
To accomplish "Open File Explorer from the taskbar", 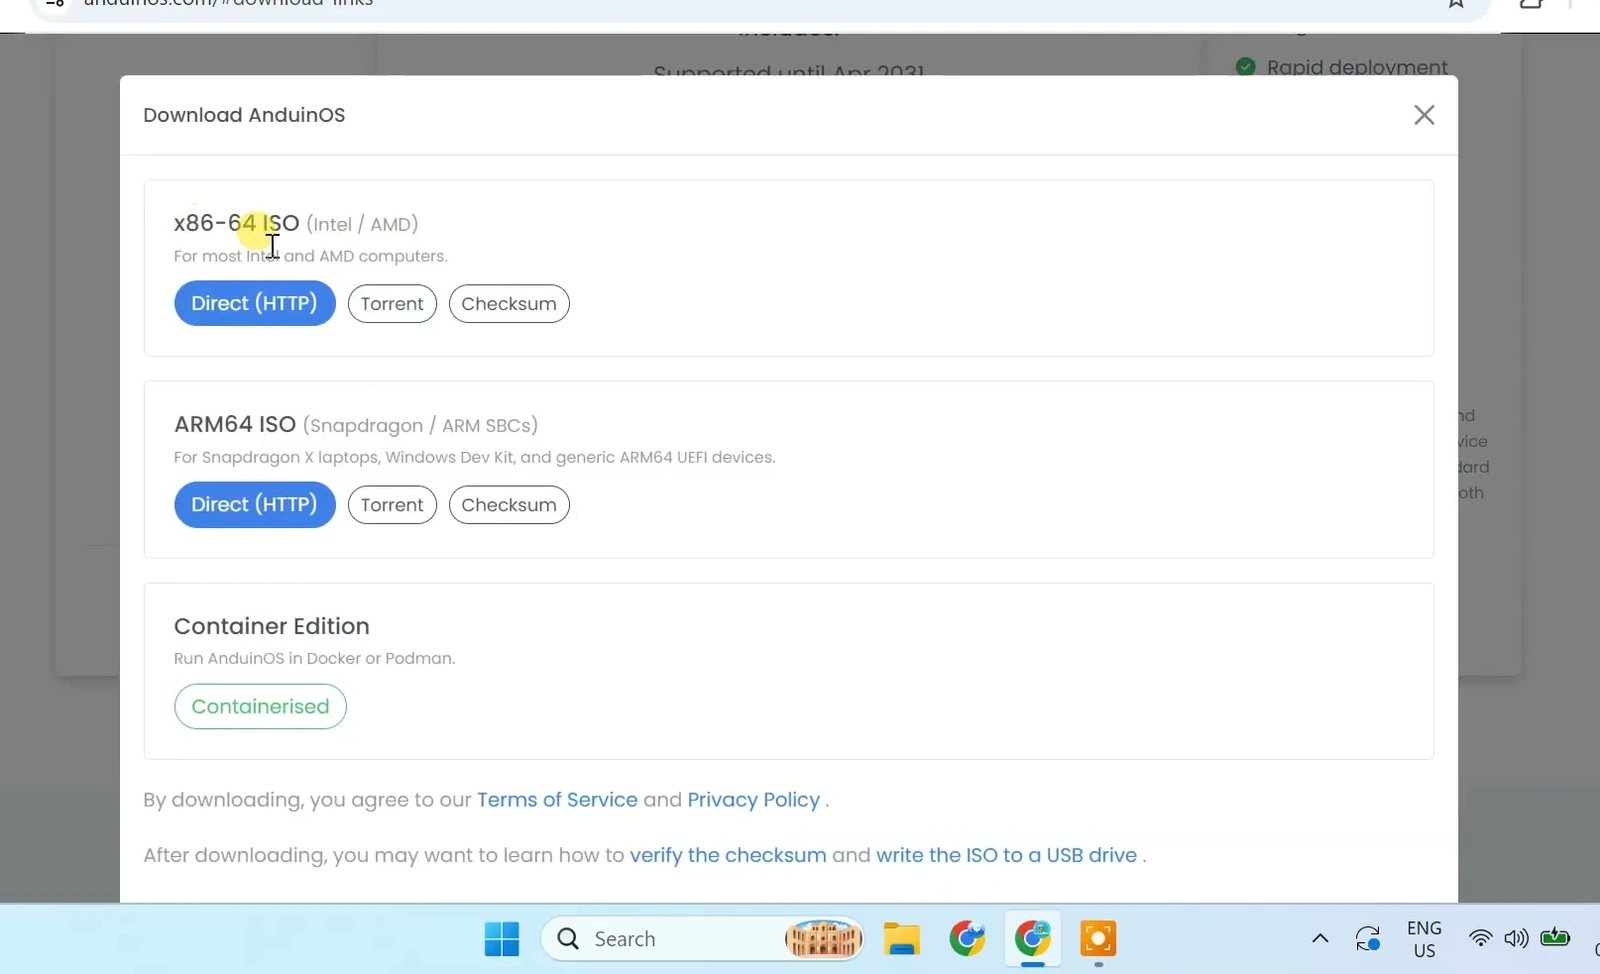I will pyautogui.click(x=901, y=939).
